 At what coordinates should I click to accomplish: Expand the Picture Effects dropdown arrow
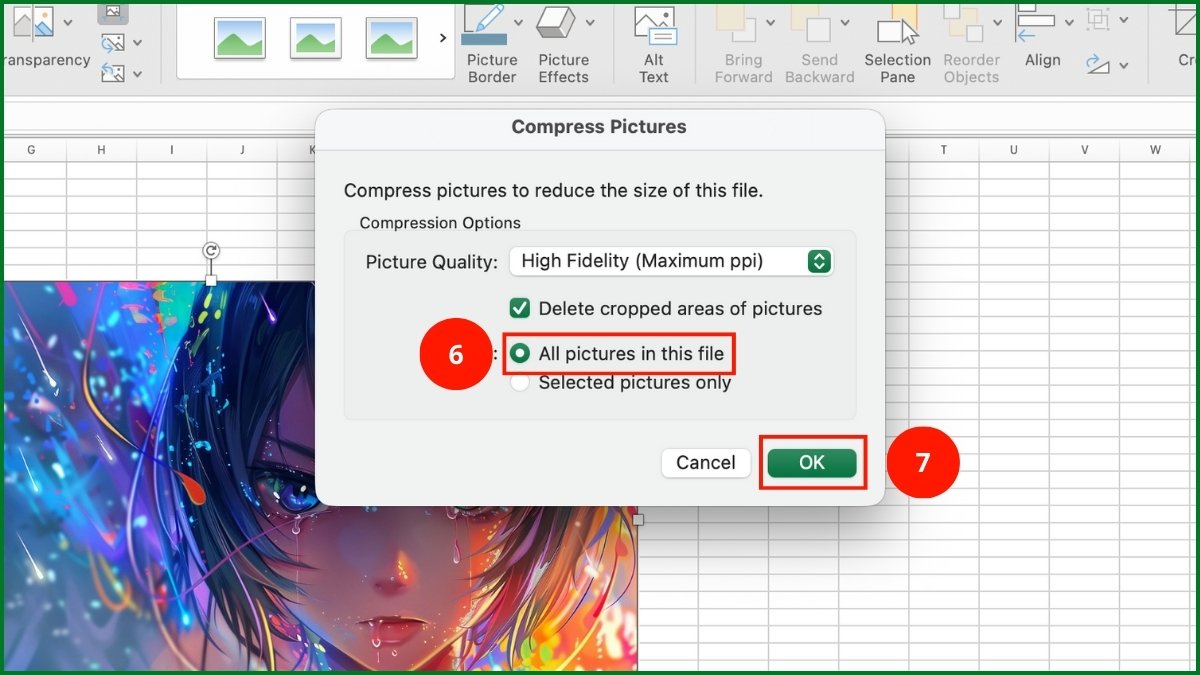pyautogui.click(x=589, y=20)
